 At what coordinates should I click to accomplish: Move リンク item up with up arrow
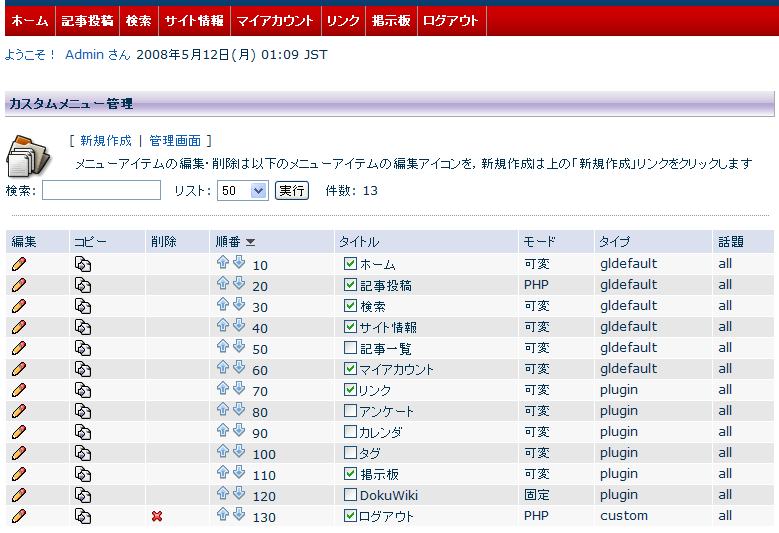click(x=223, y=389)
